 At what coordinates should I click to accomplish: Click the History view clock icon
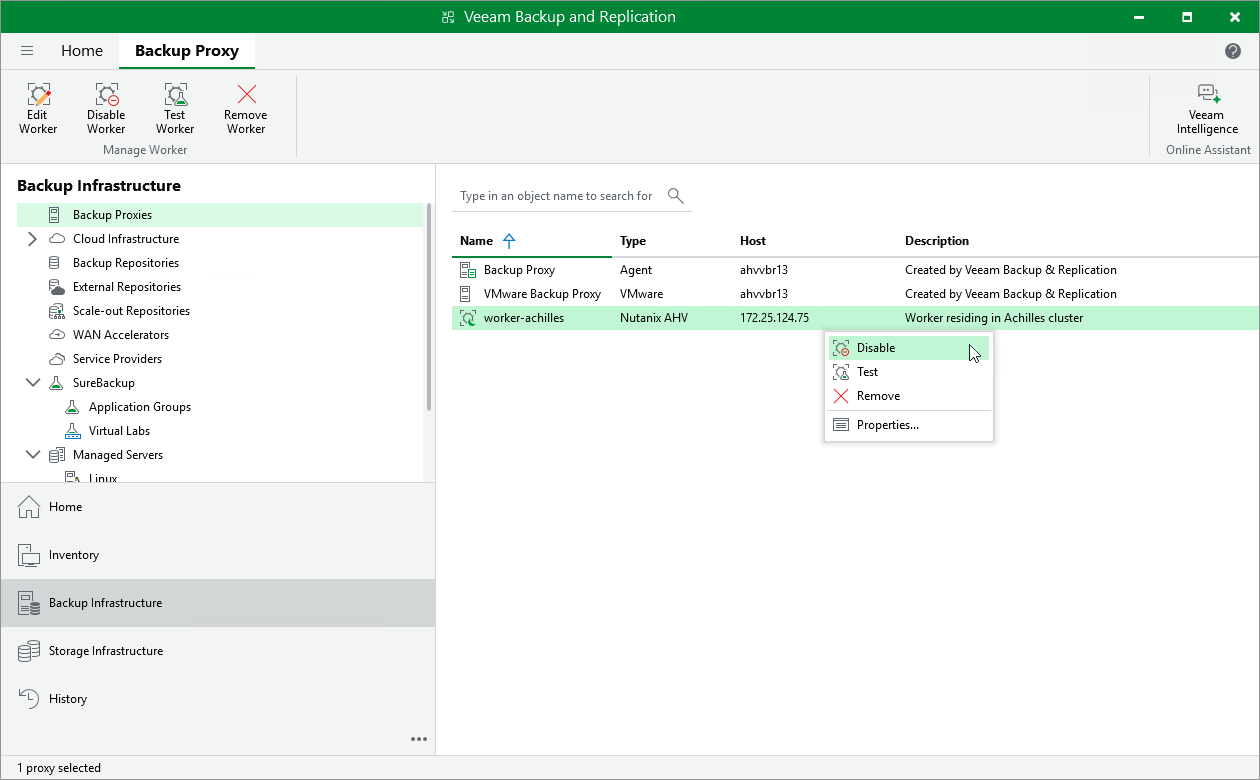[x=29, y=699]
